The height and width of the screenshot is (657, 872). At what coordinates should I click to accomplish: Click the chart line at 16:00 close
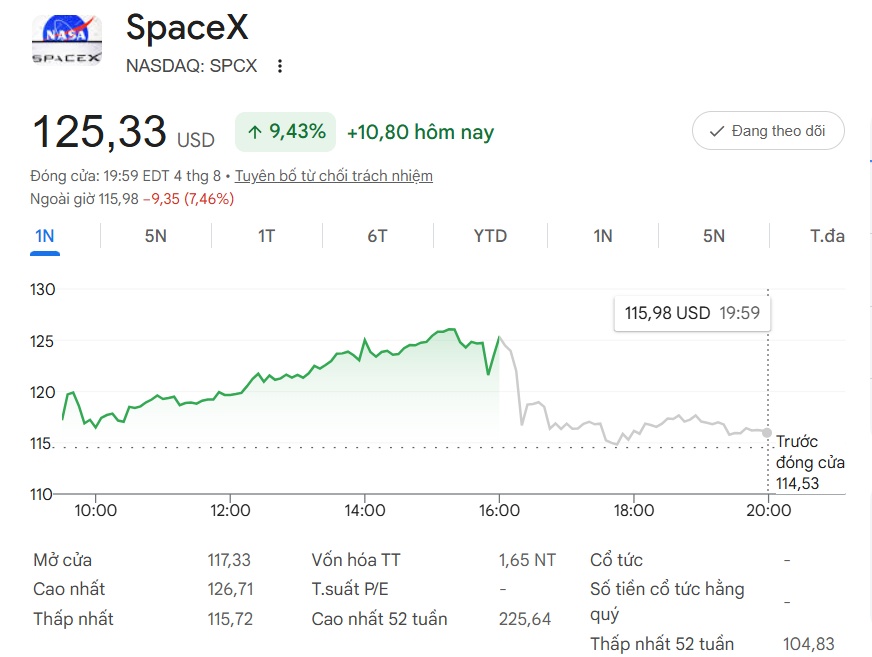[499, 337]
